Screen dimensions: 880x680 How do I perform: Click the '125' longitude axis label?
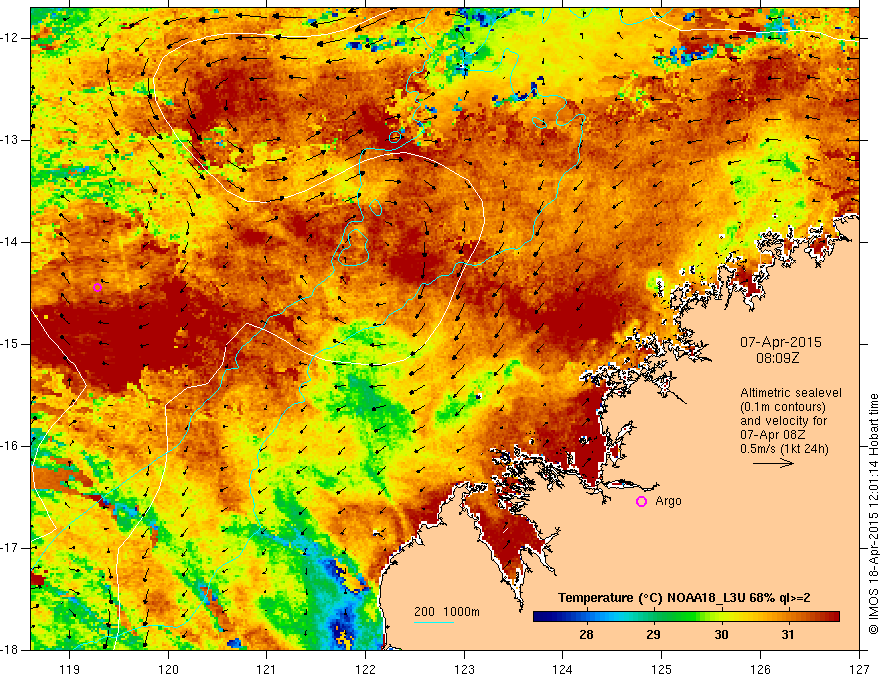click(662, 669)
